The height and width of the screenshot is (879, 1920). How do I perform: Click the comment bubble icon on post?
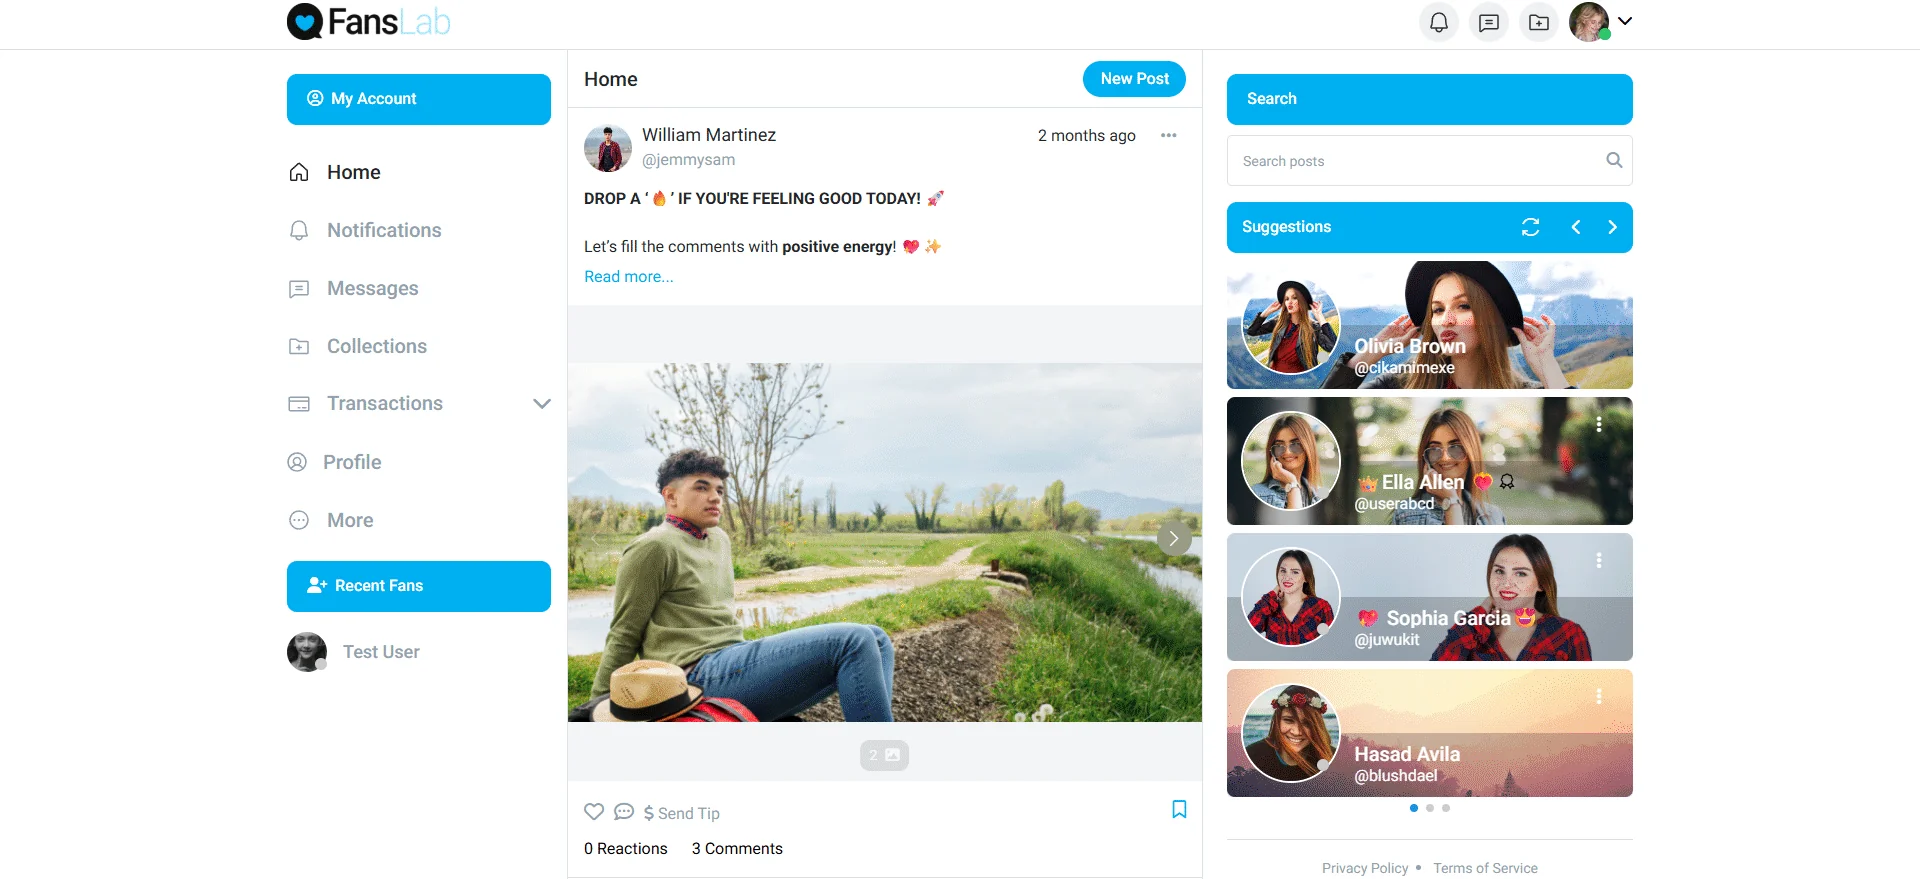click(624, 812)
